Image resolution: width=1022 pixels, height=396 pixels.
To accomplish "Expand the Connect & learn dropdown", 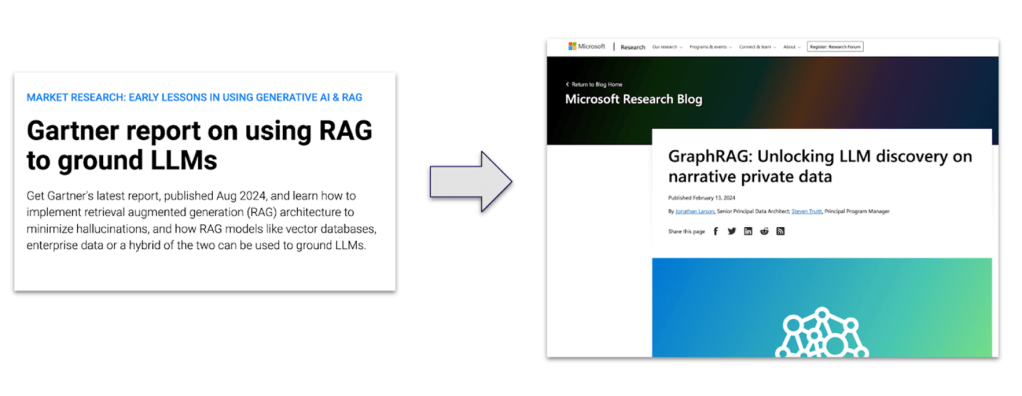I will pos(757,47).
